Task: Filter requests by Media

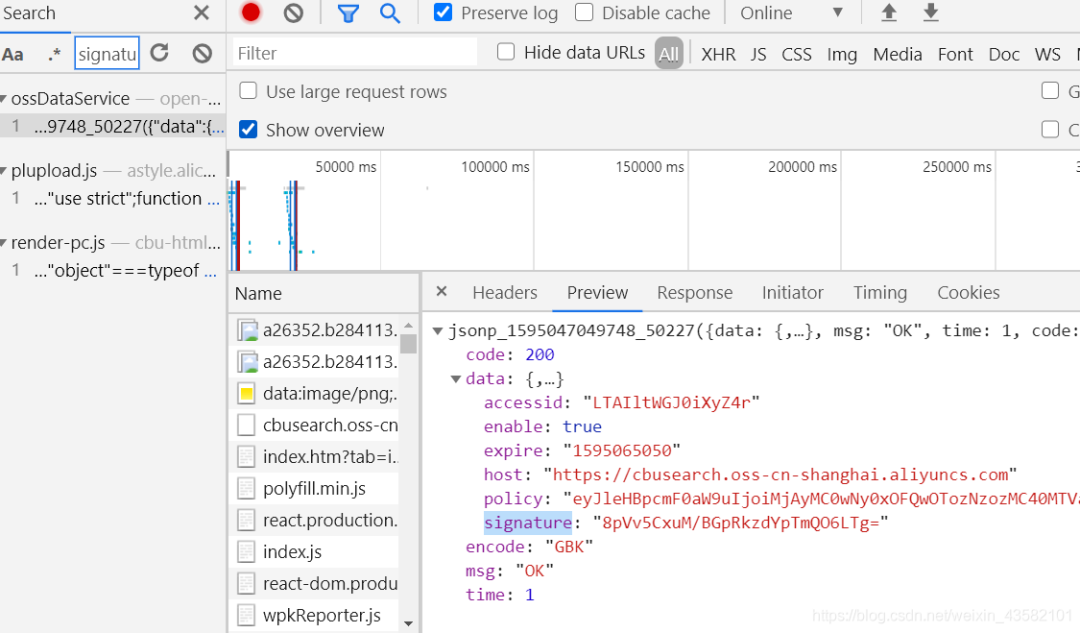Action: coord(897,54)
